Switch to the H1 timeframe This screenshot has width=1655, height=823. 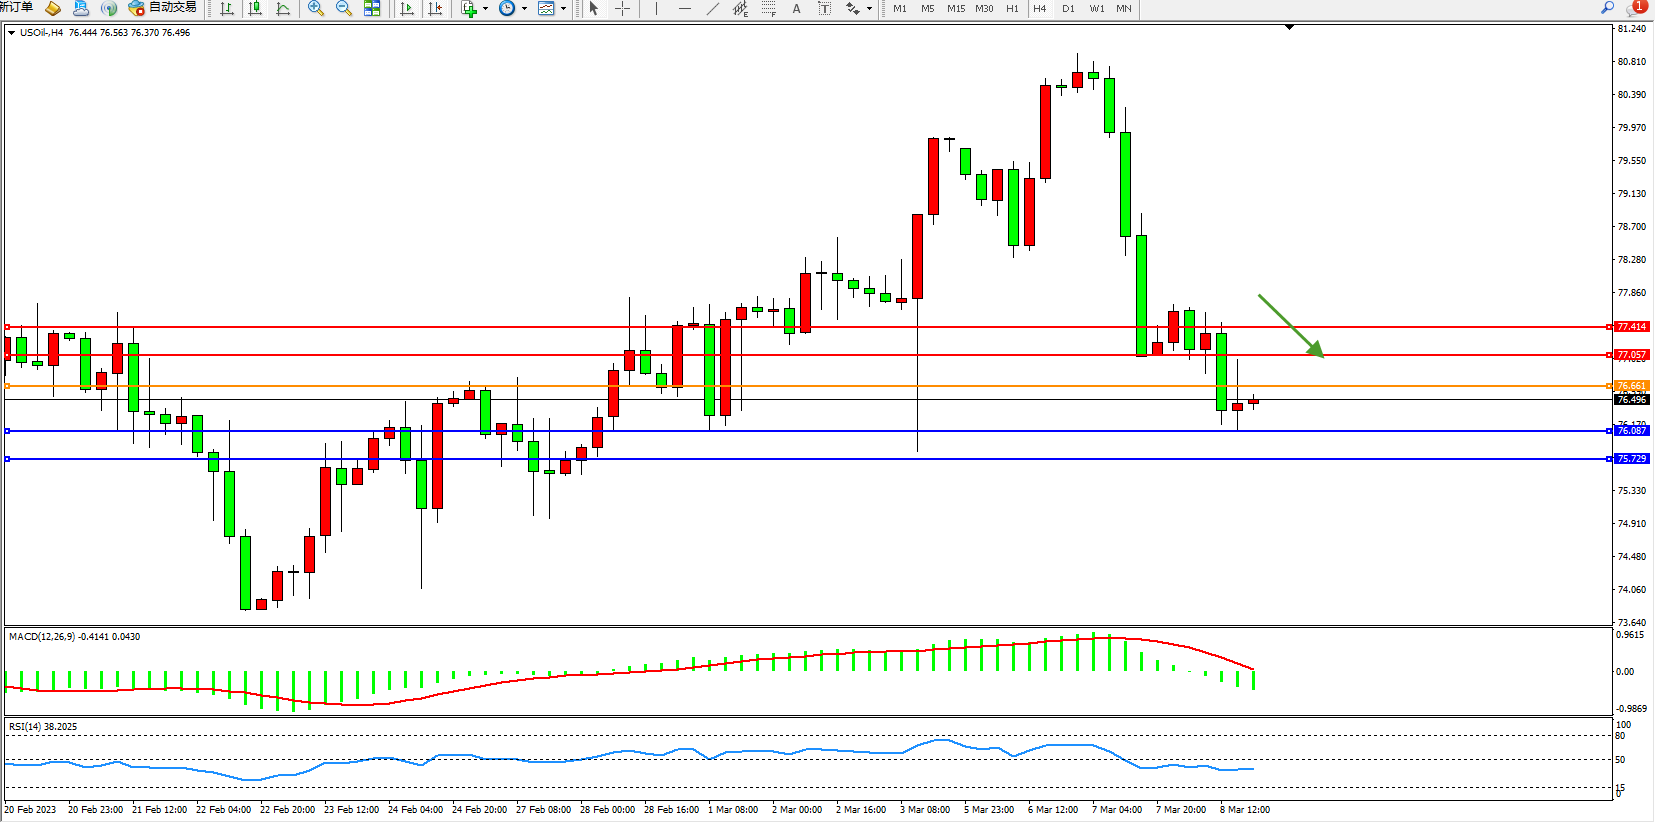click(1012, 9)
